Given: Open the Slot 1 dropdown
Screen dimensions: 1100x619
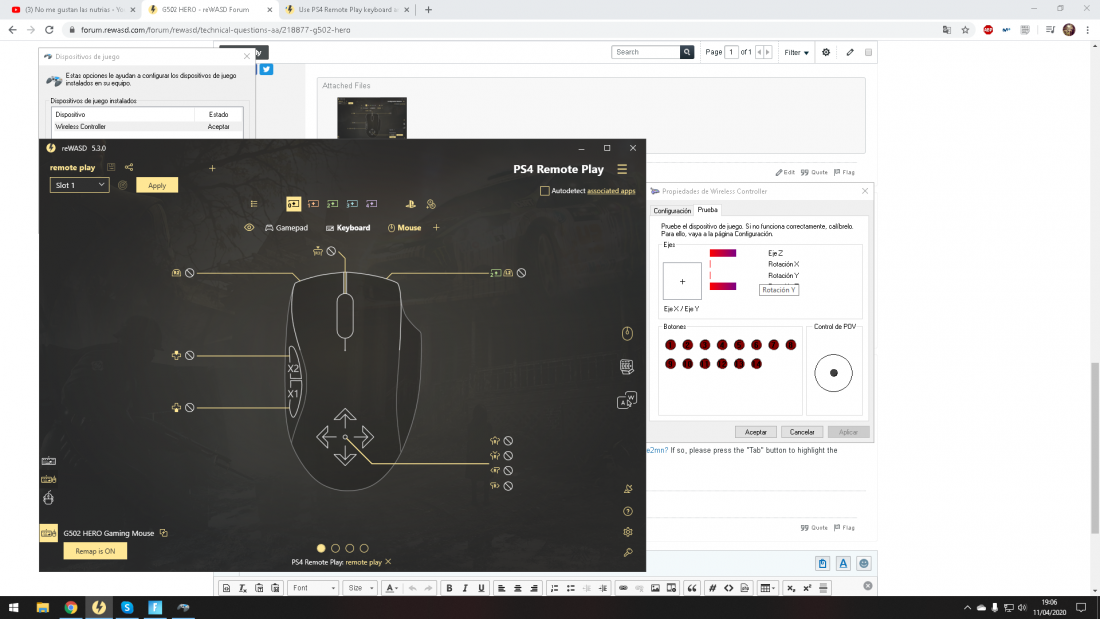Looking at the screenshot, I should coord(79,185).
